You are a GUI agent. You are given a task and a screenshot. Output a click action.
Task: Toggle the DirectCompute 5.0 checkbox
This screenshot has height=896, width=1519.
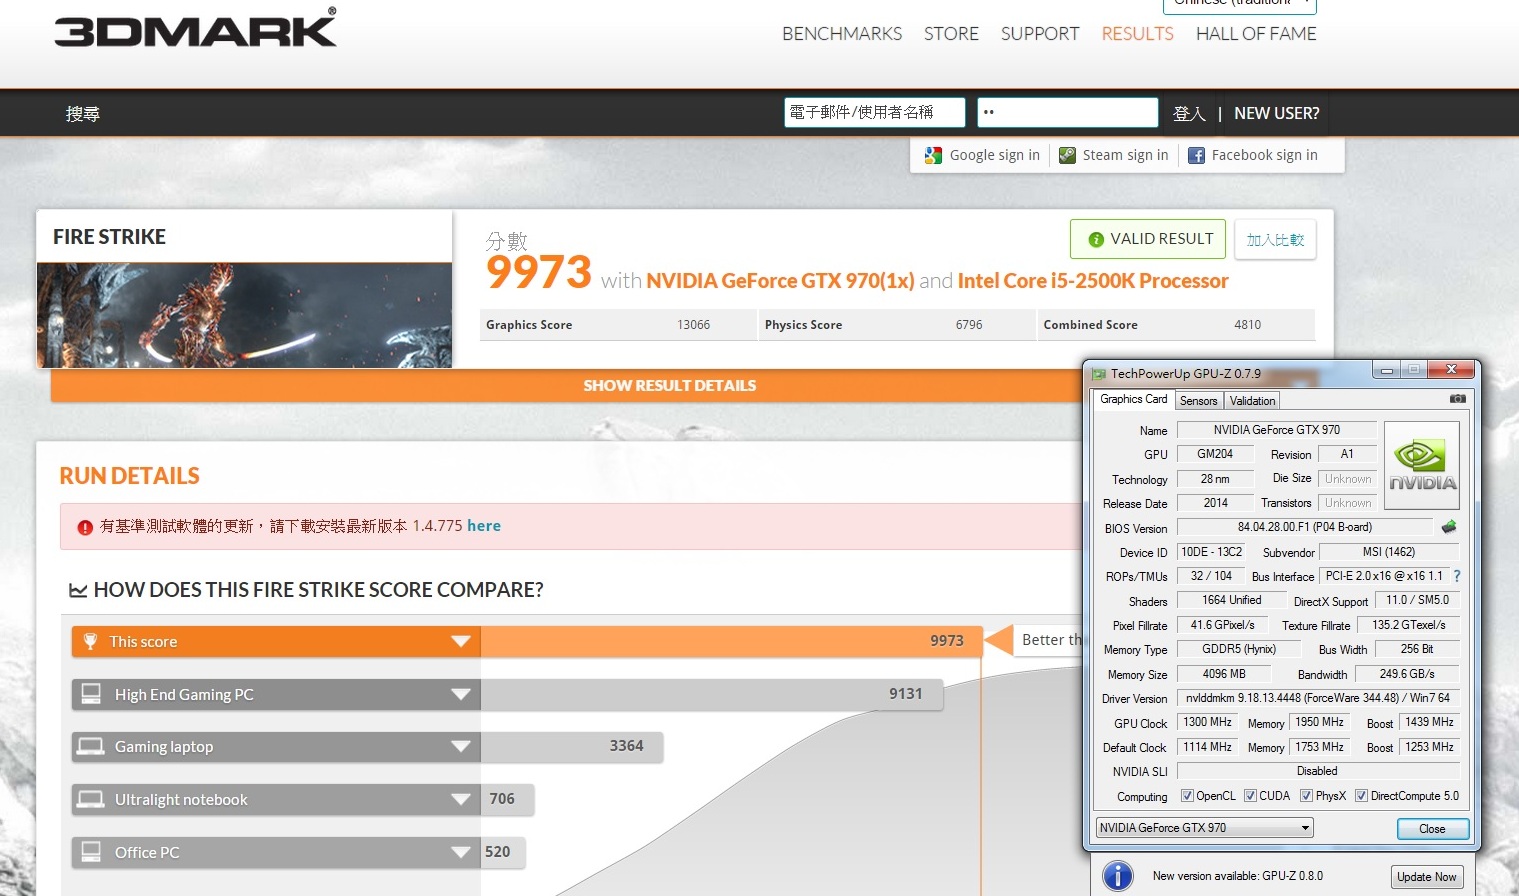(x=1361, y=796)
